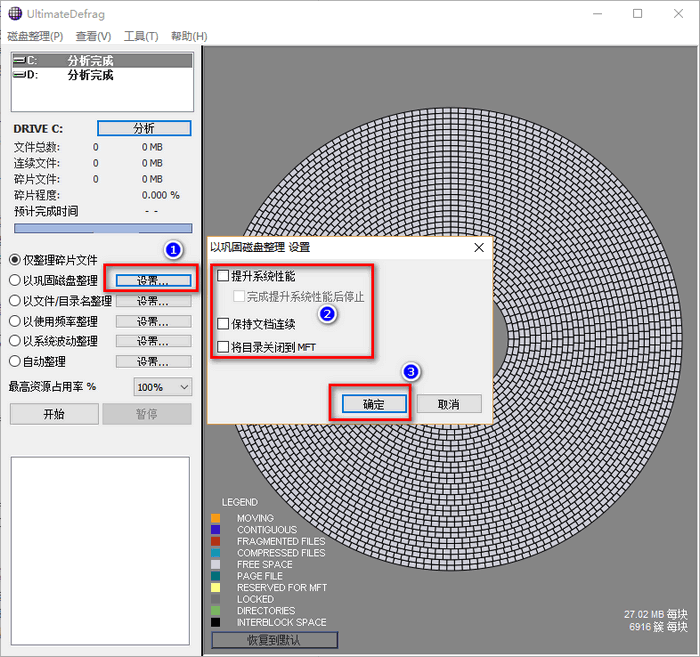This screenshot has height=657, width=700.
Task: Open 设置 for 以系统波动整理
Action: (x=154, y=341)
